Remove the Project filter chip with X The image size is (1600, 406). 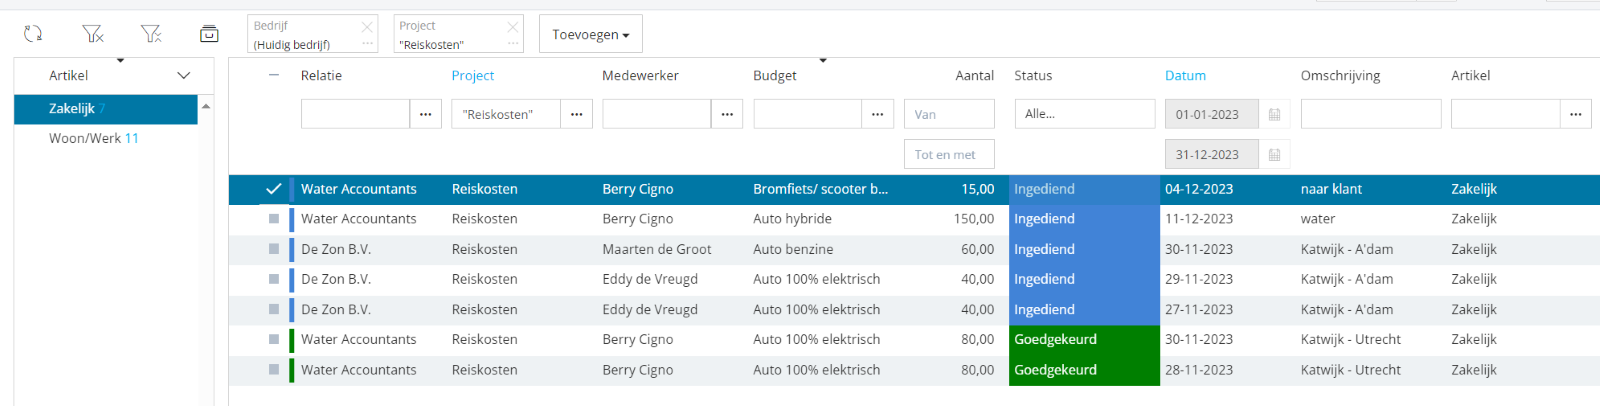pyautogui.click(x=513, y=26)
